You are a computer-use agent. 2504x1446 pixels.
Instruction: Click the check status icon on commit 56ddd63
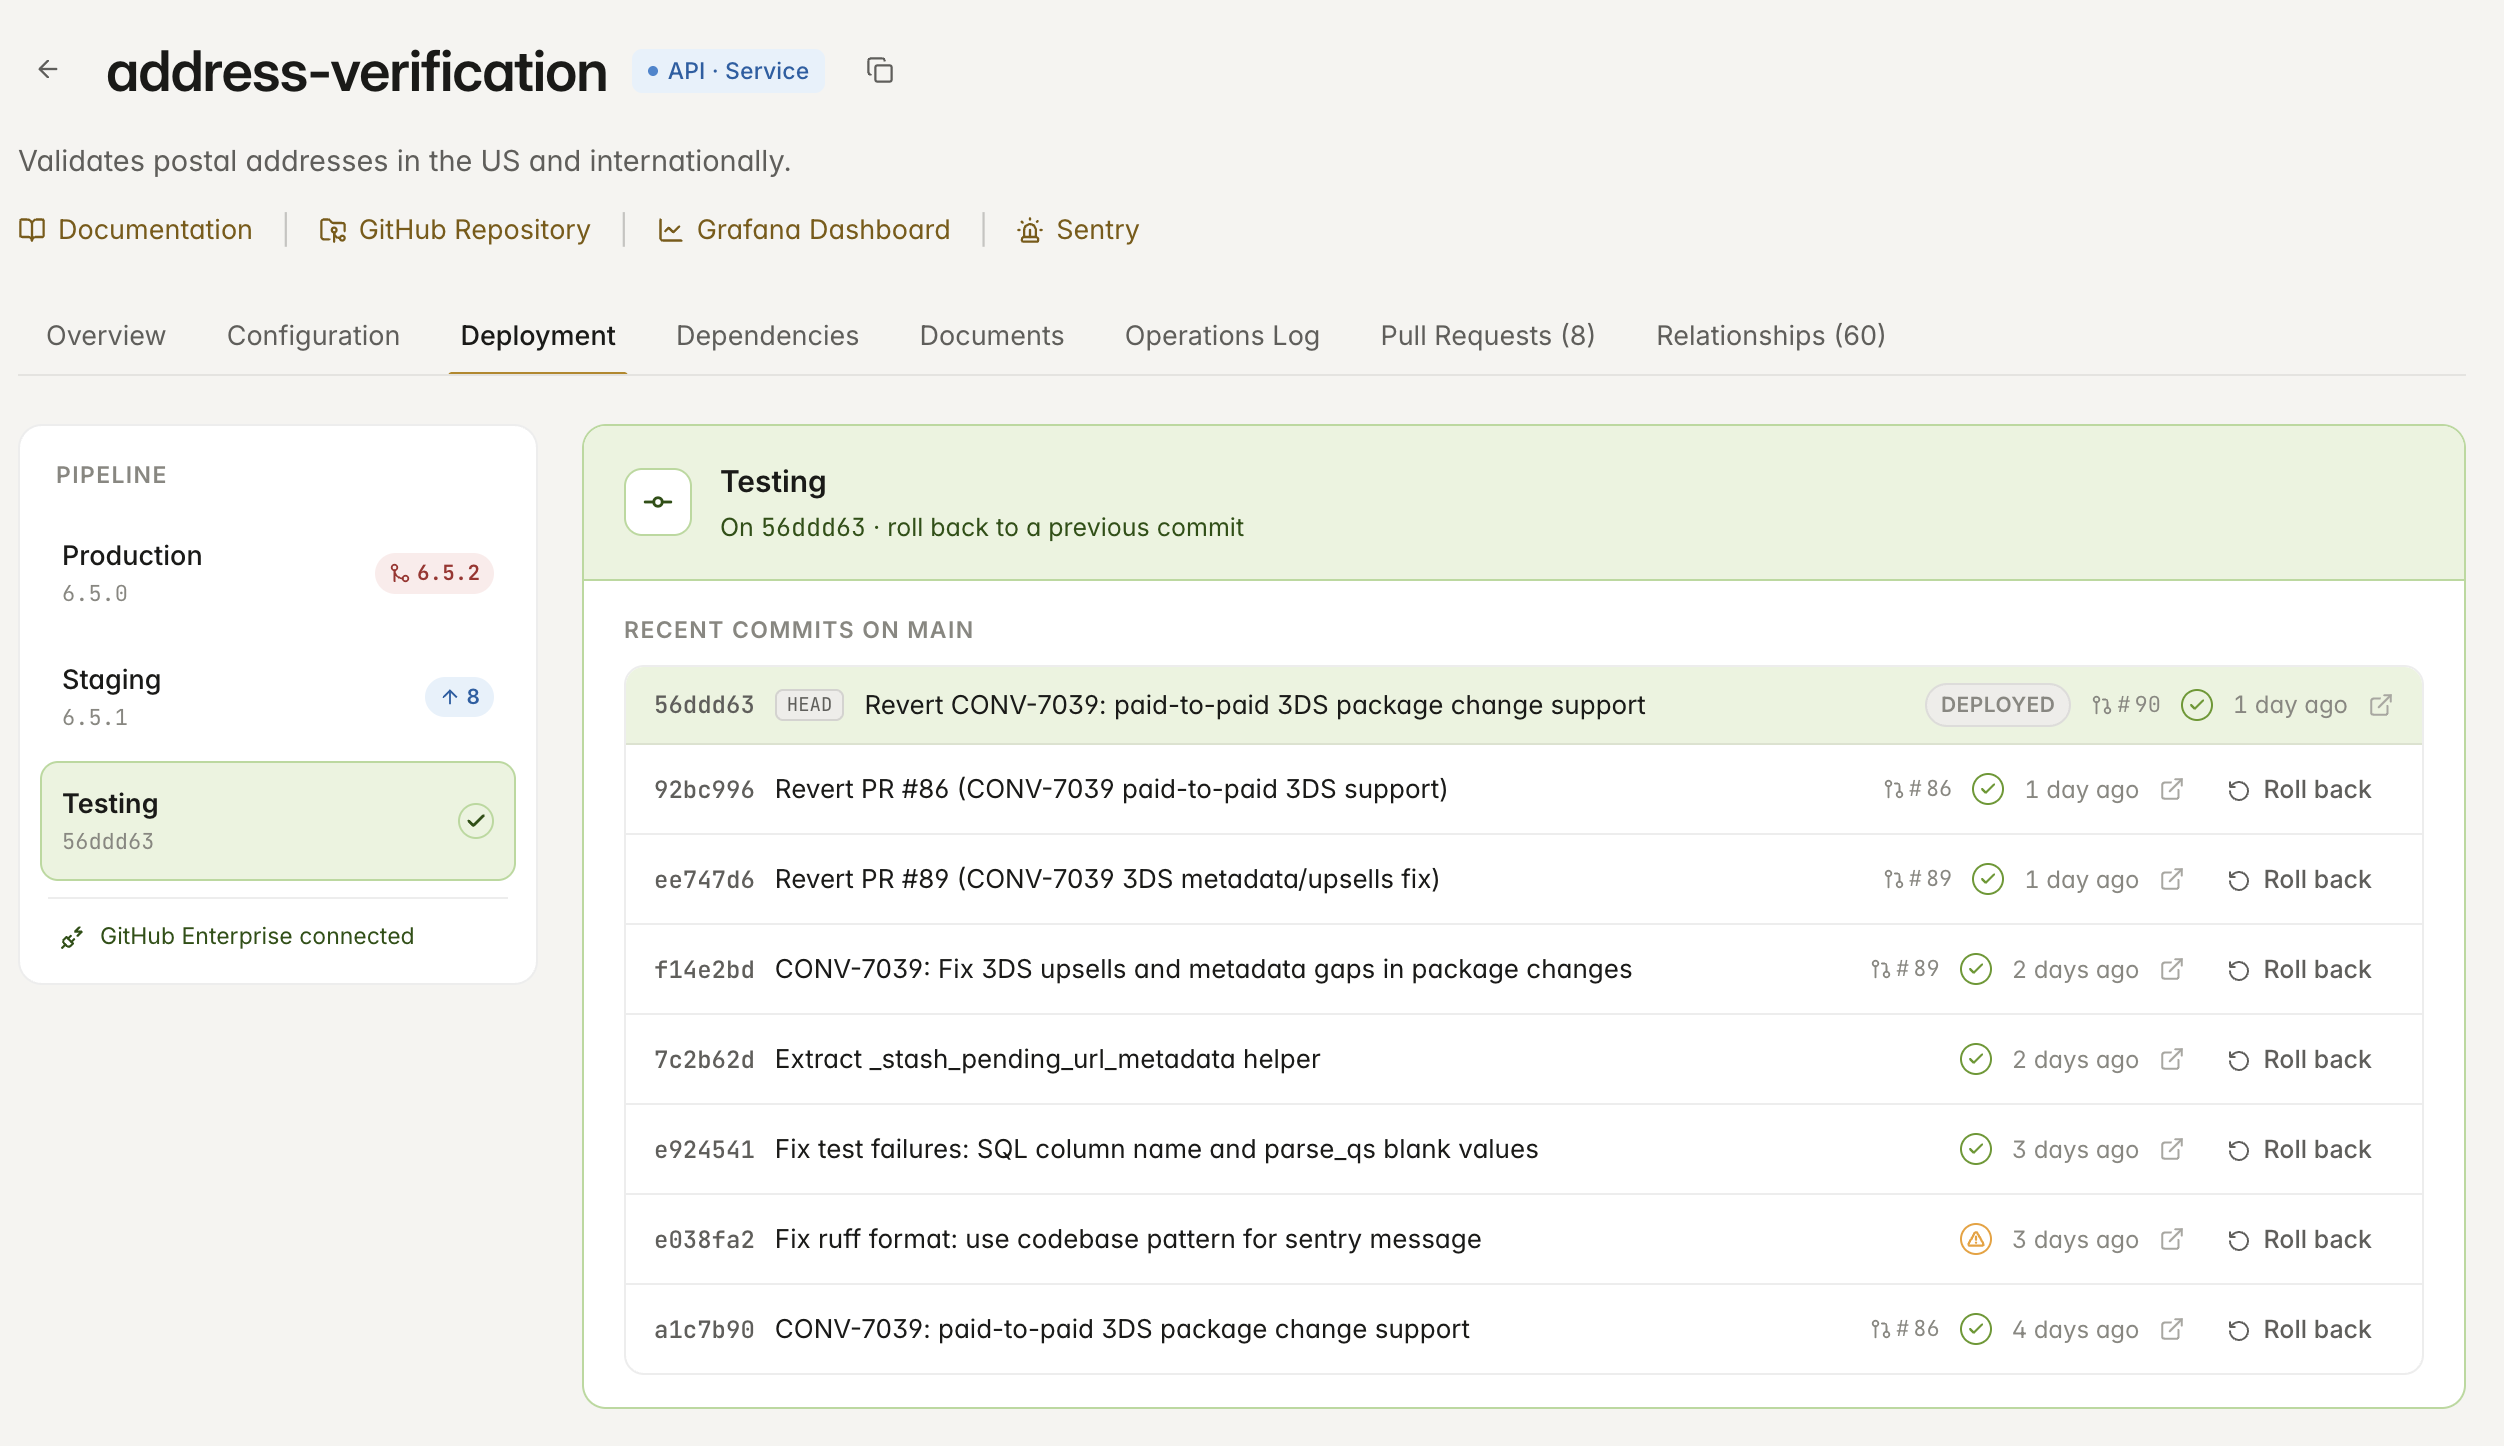click(2197, 705)
